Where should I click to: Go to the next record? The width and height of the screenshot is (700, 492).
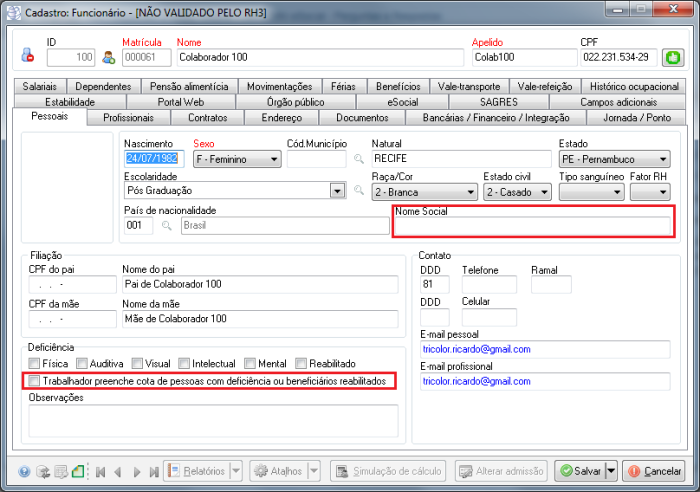point(136,471)
